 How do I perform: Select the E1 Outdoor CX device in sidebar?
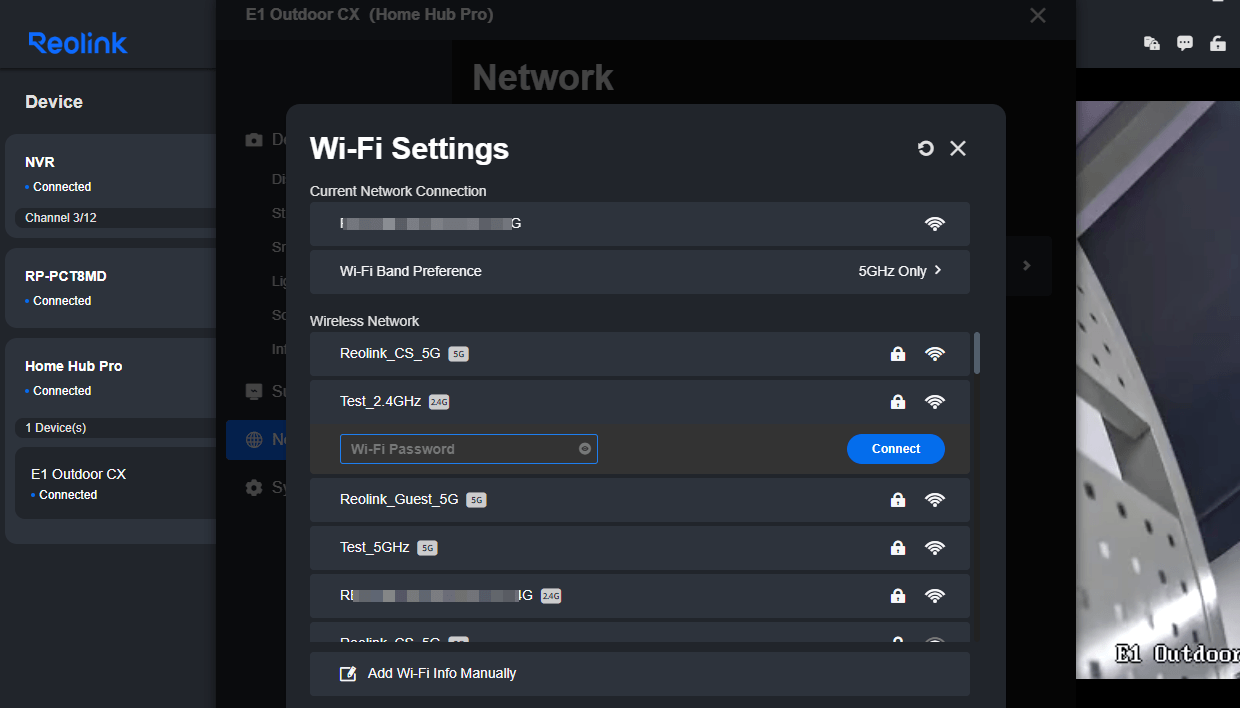110,483
